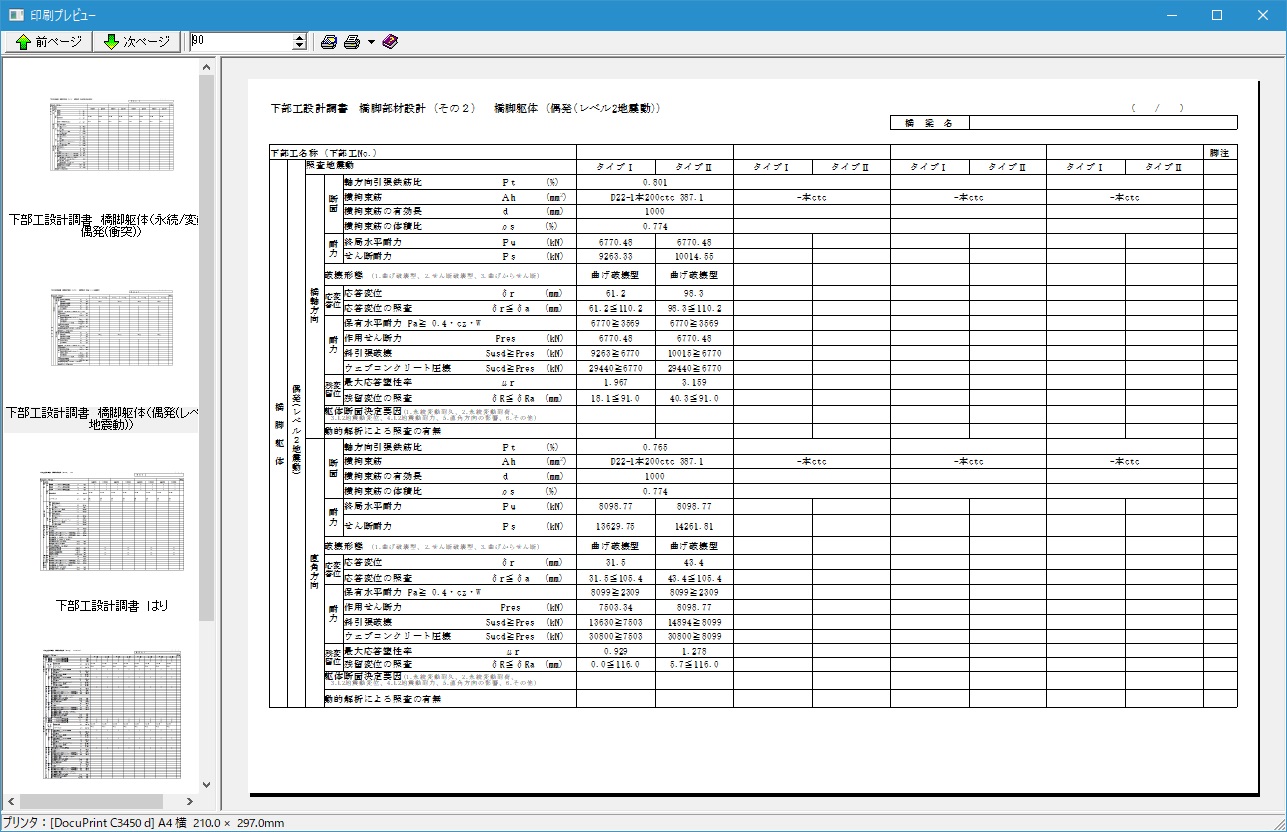Screen dimensions: 1287x832
Task: Click the value 13629.75
Action: (x=615, y=526)
